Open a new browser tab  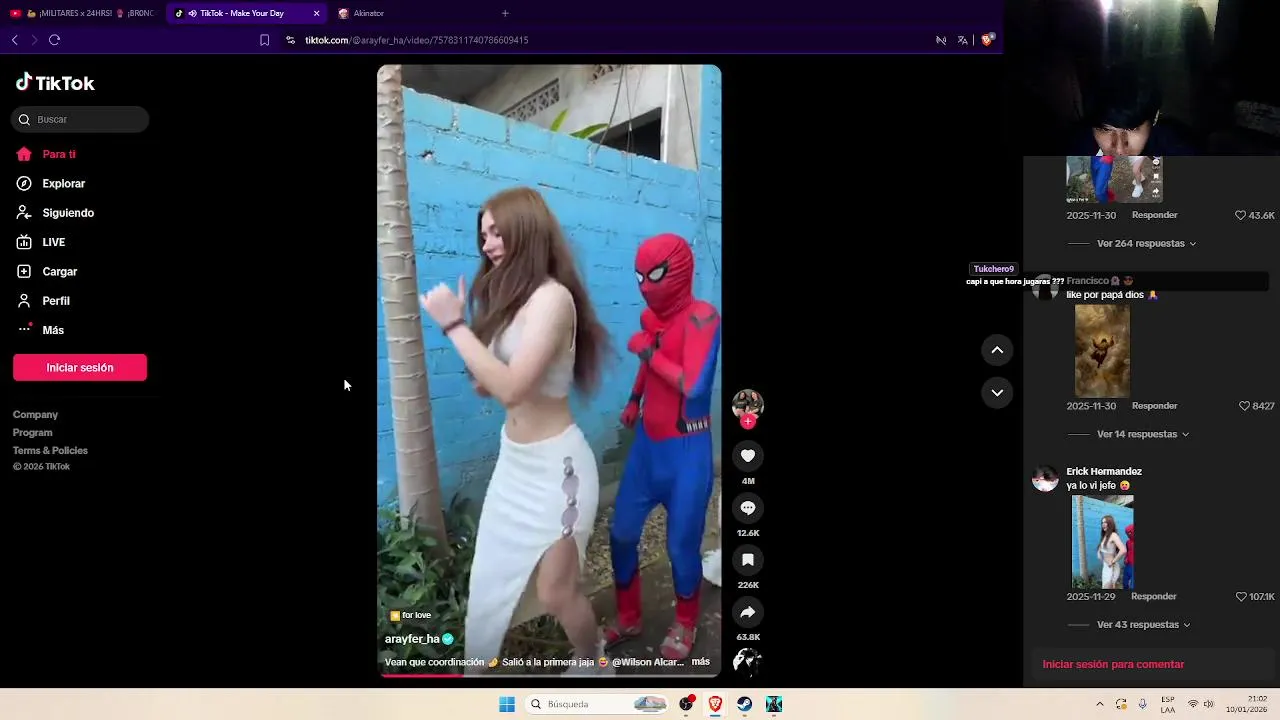pos(505,13)
